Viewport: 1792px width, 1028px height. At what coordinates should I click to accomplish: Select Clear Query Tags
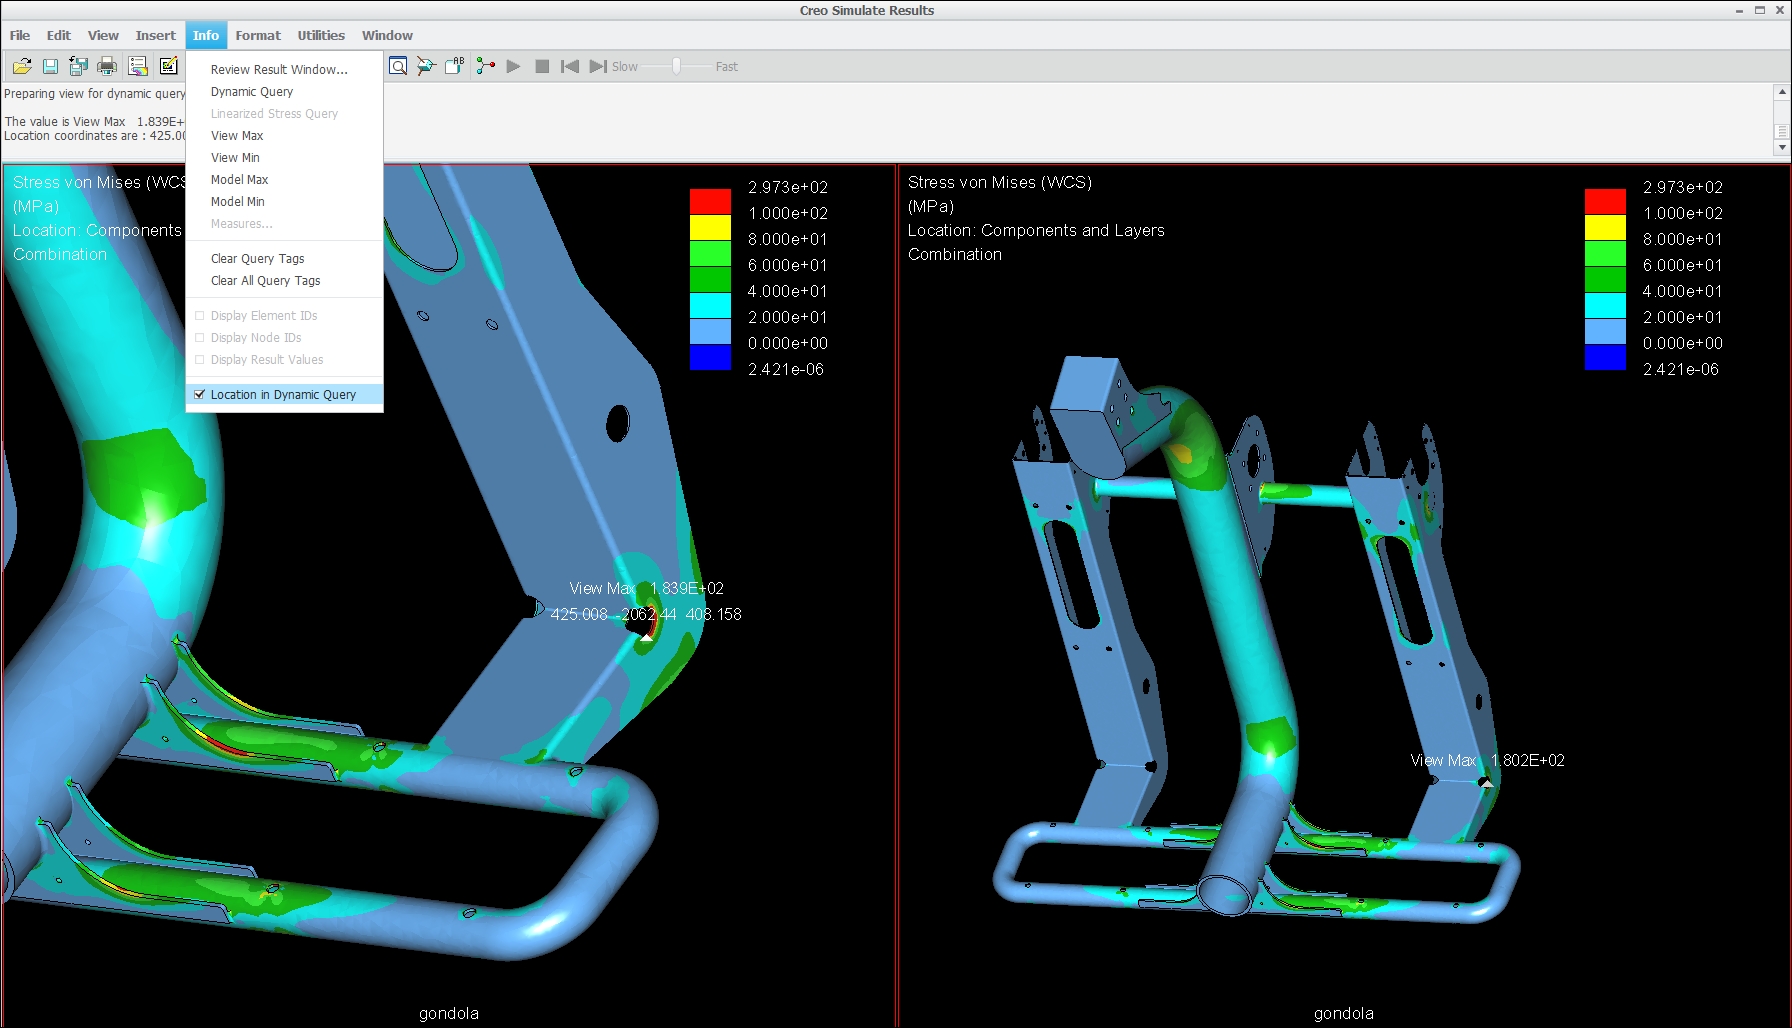[284, 258]
